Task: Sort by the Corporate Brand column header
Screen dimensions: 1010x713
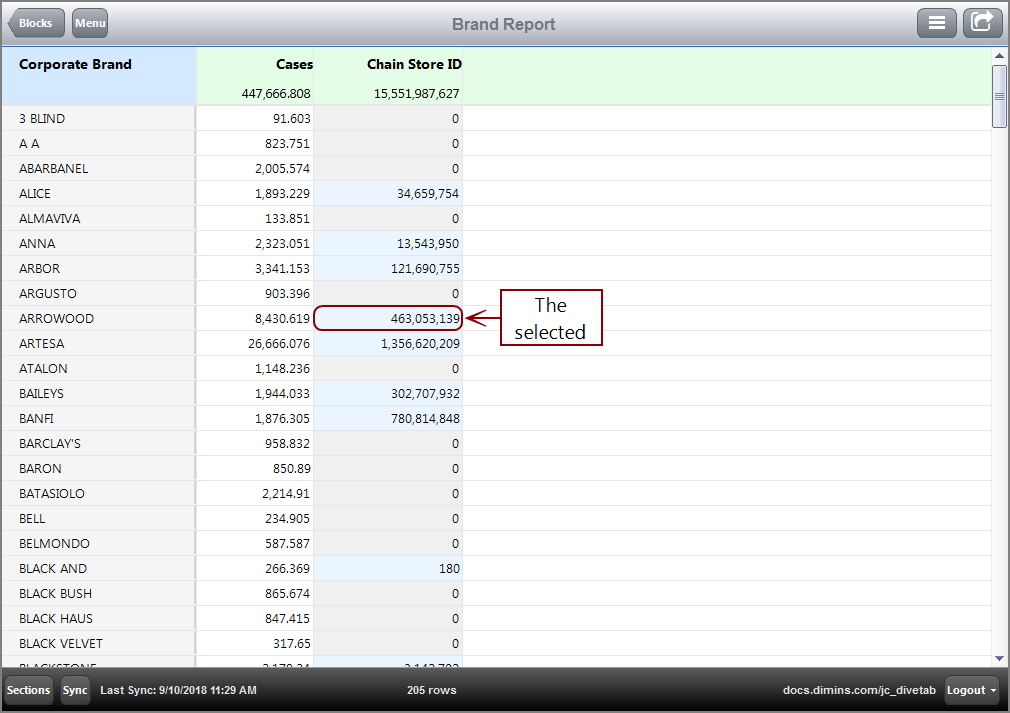Action: point(75,64)
